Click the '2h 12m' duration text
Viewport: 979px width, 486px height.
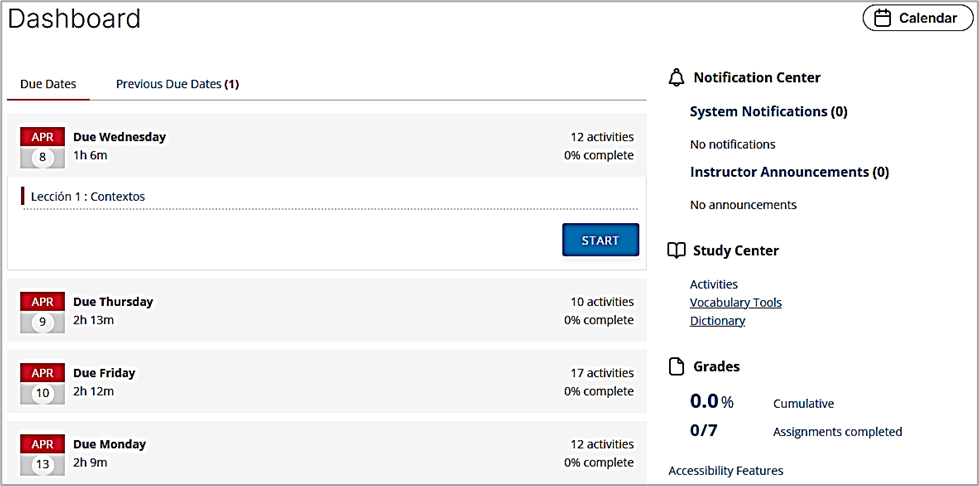point(94,391)
